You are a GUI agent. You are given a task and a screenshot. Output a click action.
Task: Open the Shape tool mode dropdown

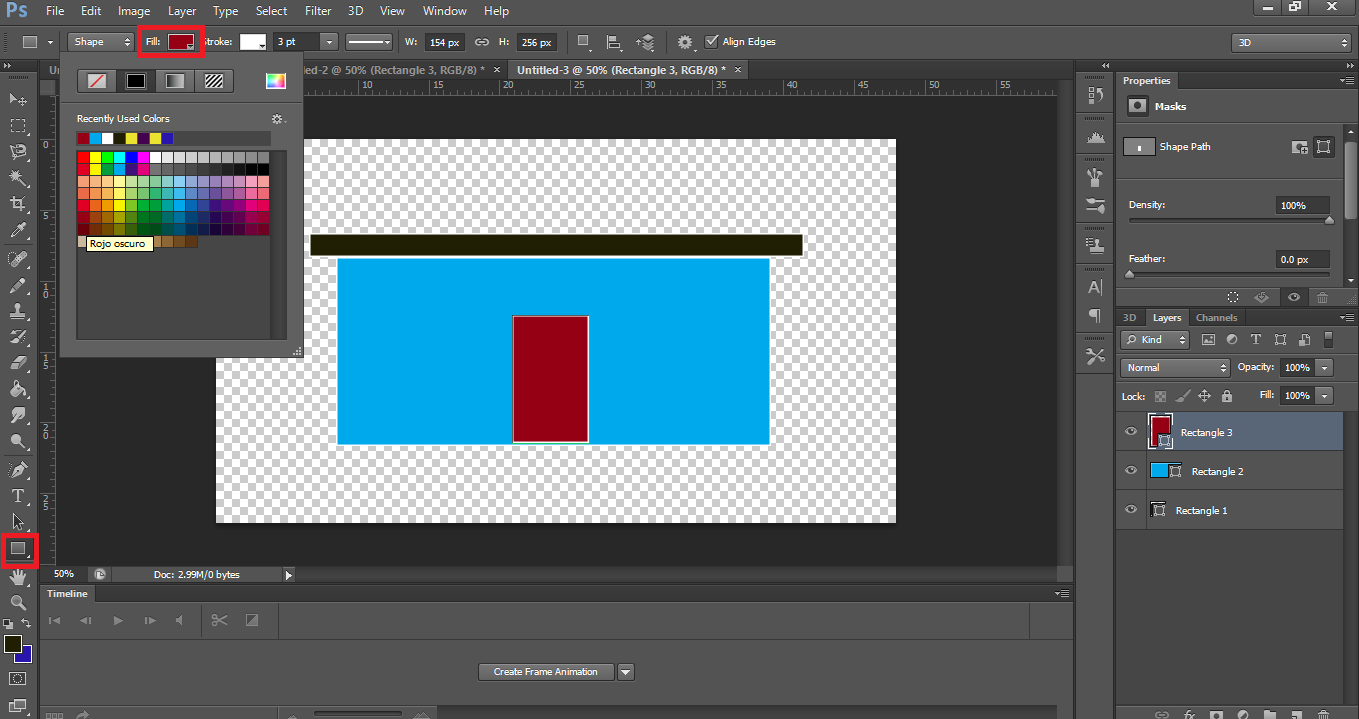102,42
